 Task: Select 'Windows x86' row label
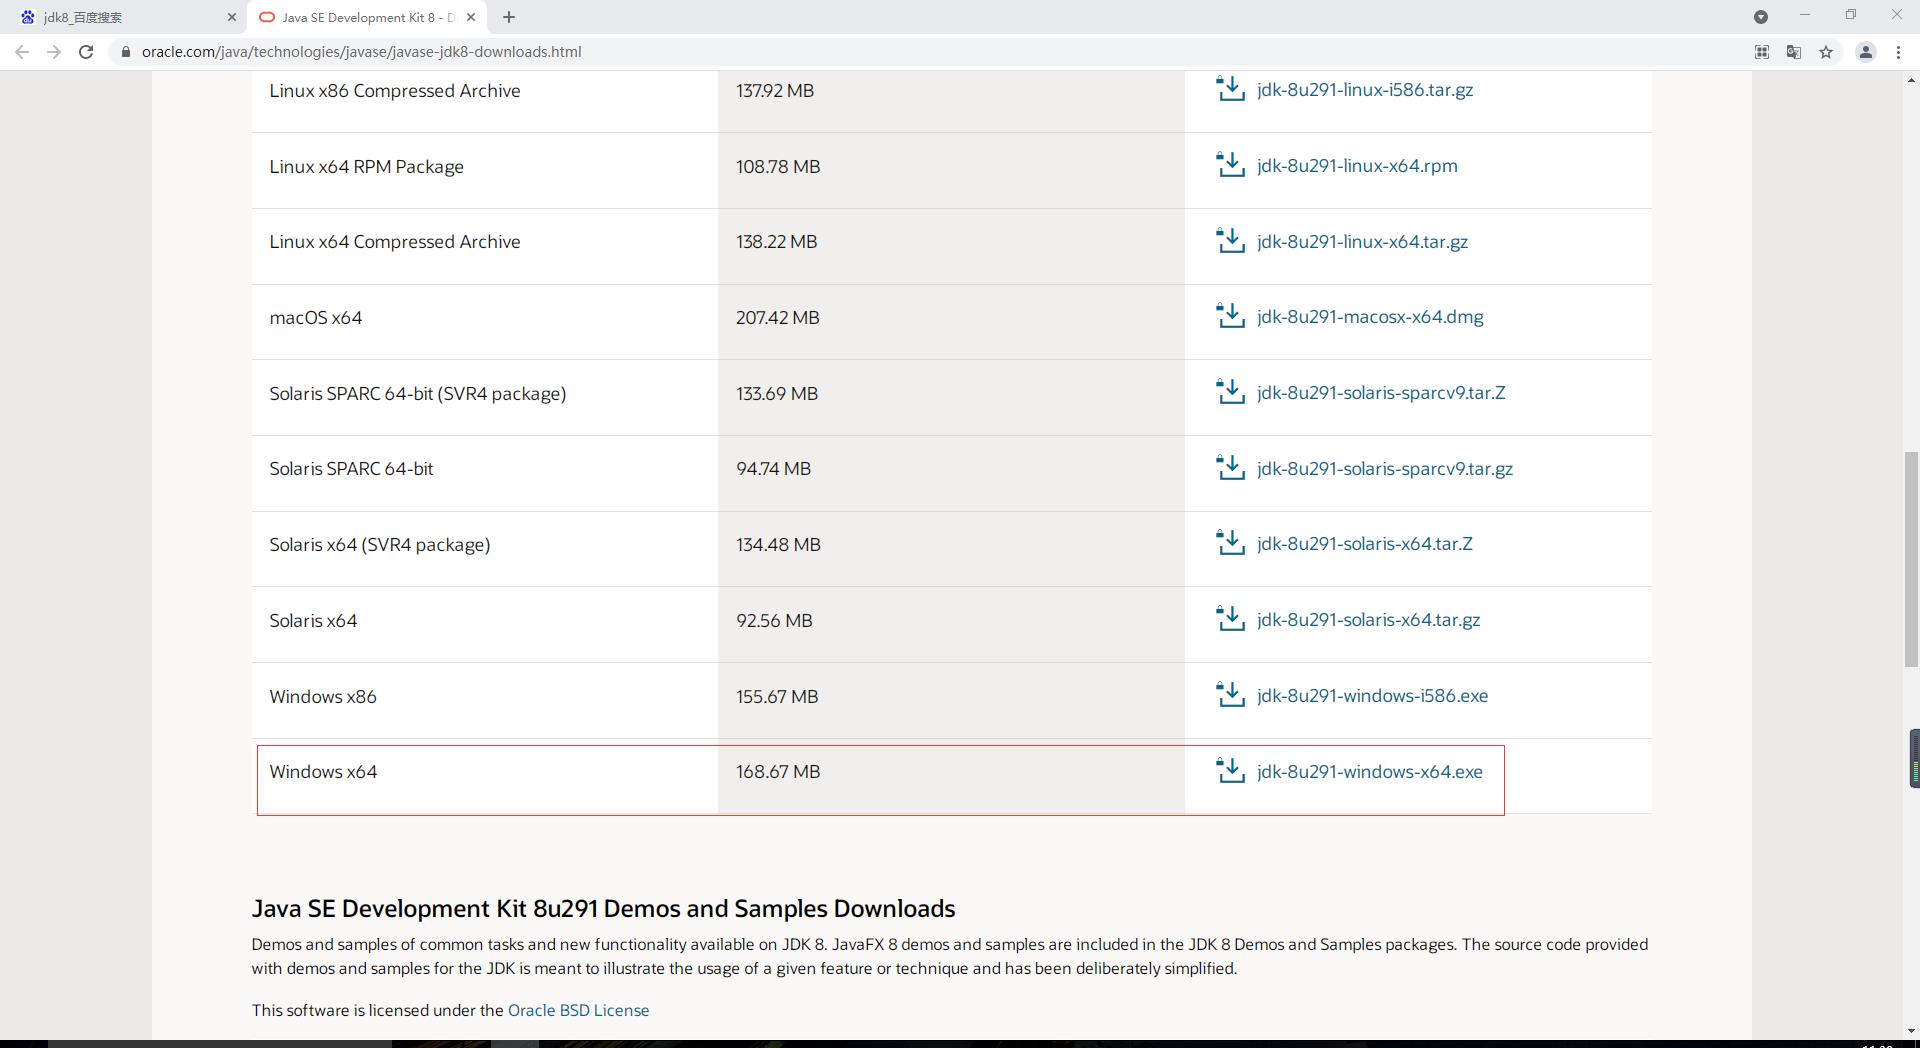(323, 697)
